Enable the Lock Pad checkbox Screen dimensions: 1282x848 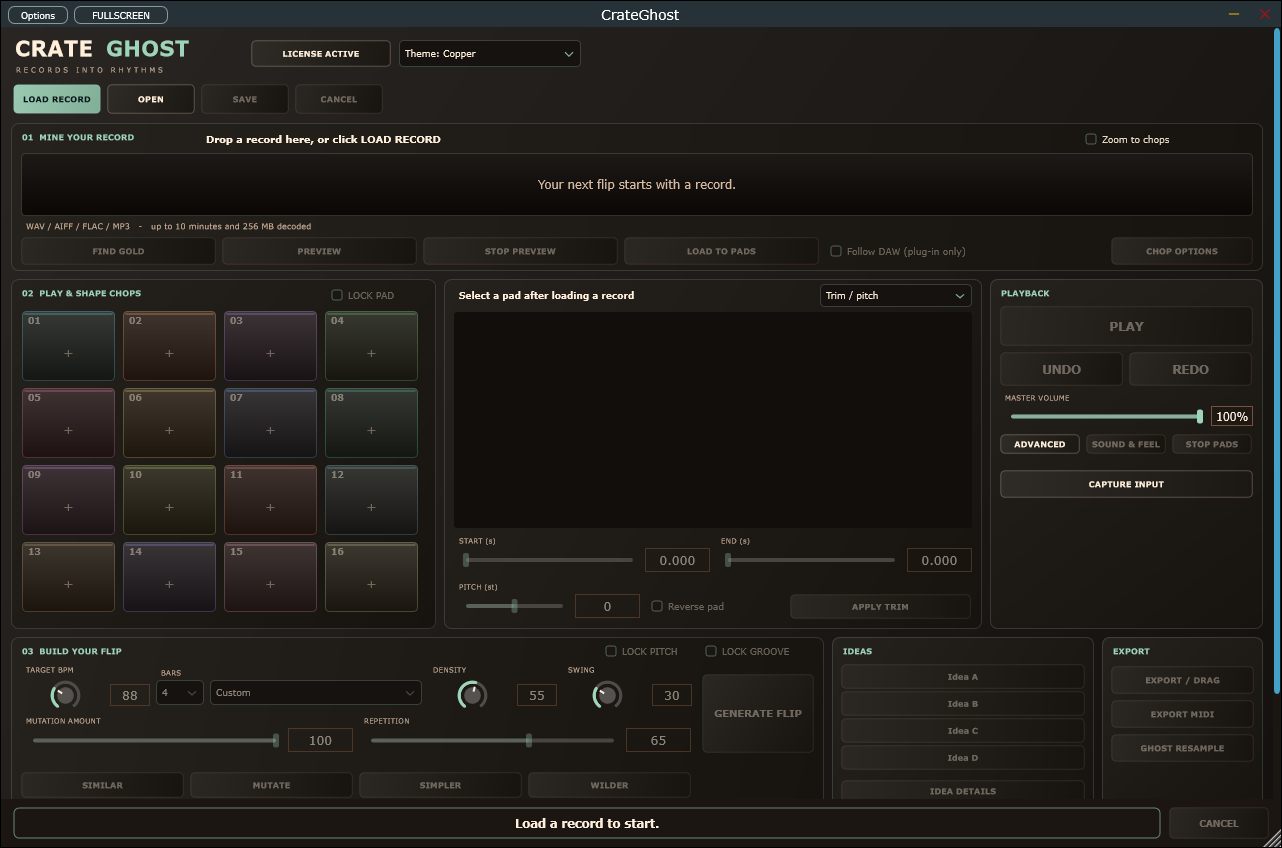pos(337,295)
